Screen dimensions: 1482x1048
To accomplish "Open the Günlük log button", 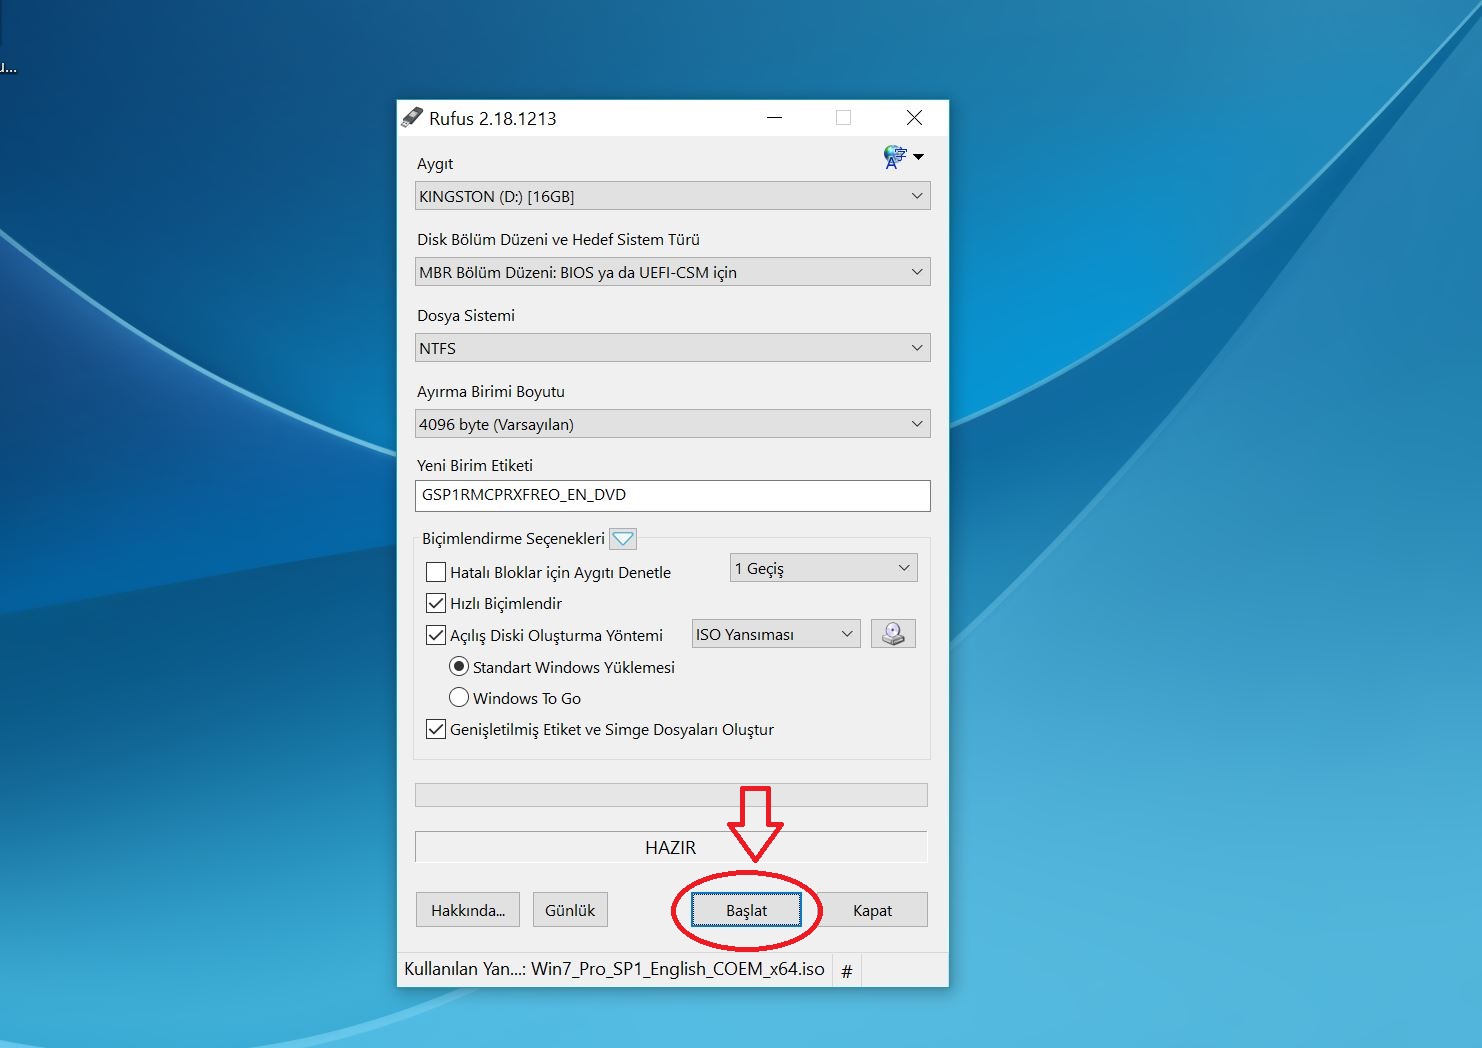I will click(570, 910).
